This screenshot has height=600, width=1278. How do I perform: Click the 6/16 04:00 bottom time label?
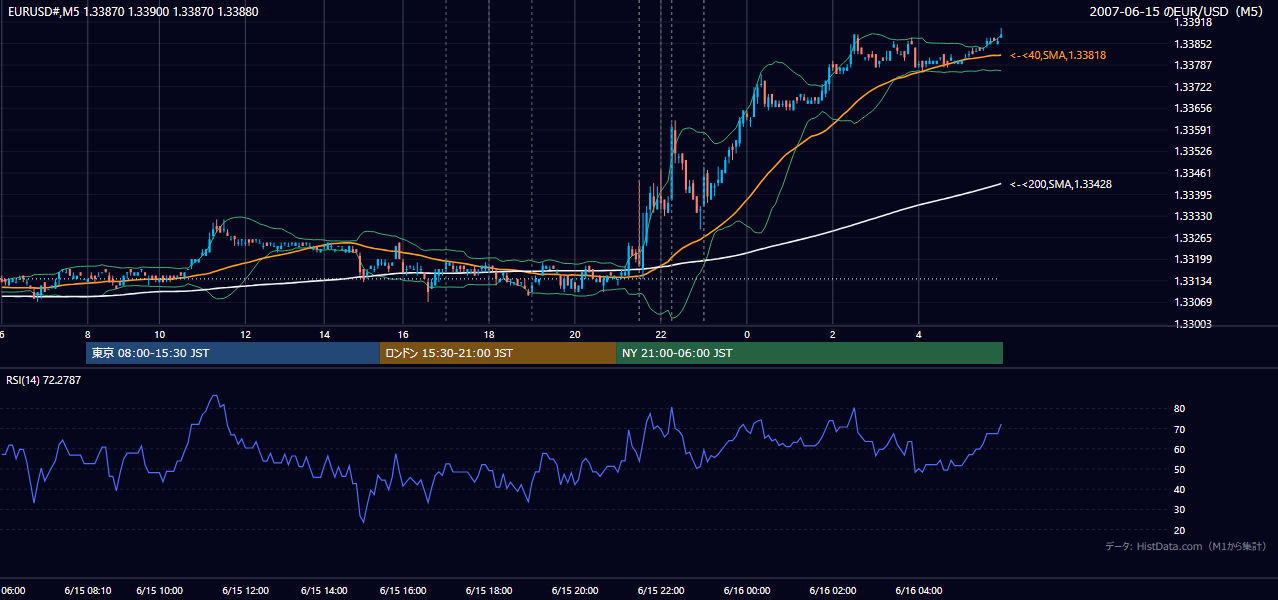point(919,590)
